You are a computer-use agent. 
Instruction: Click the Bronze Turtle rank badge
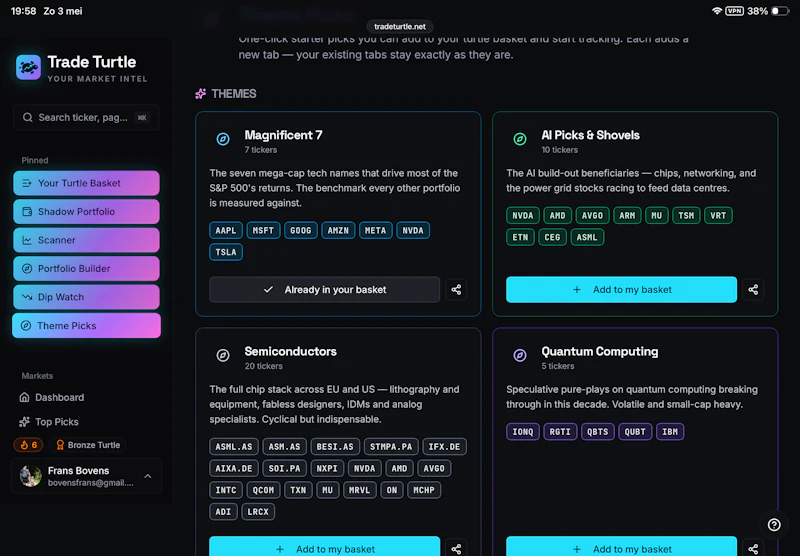[88, 445]
